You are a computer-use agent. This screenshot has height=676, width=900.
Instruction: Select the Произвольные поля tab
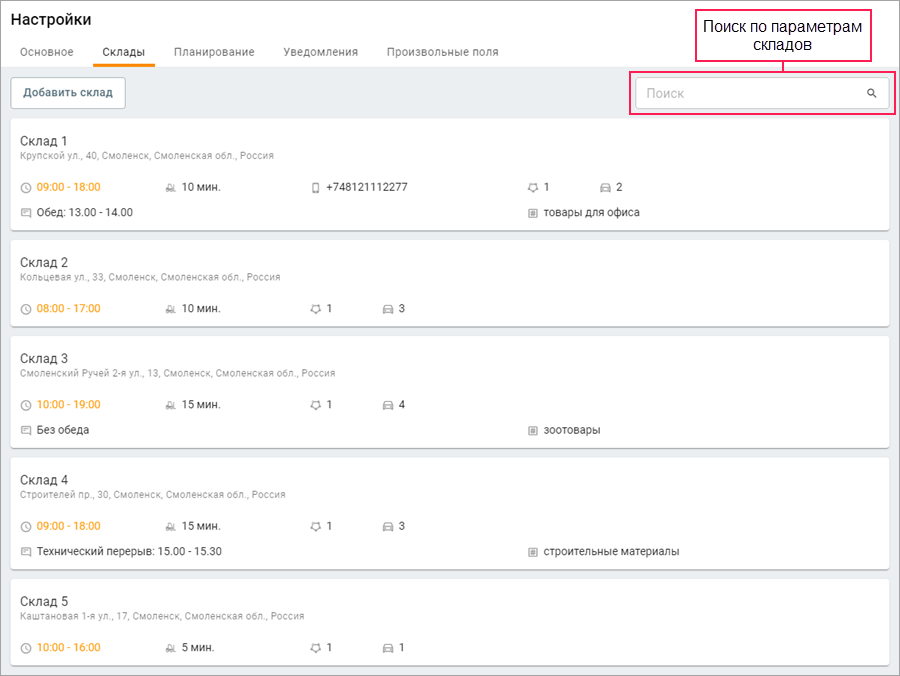[442, 52]
